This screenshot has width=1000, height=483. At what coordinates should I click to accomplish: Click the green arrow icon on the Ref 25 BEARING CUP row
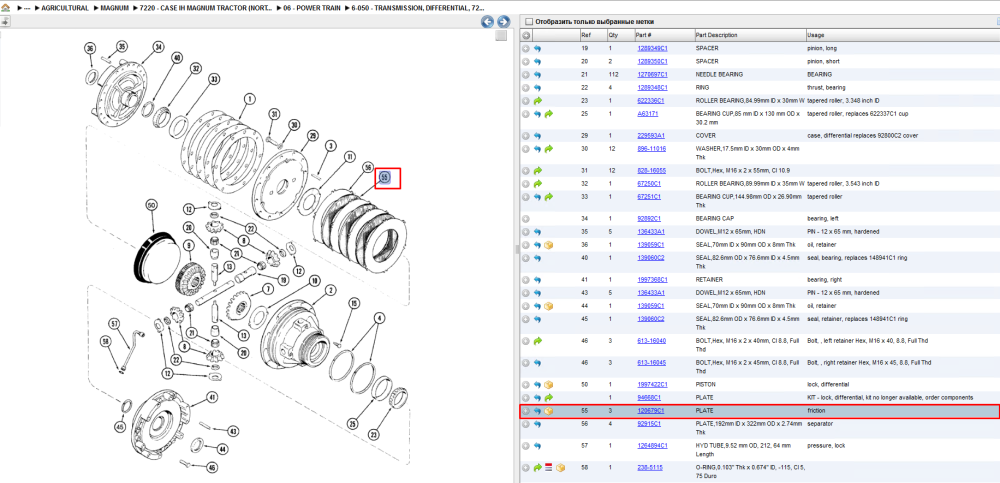click(548, 114)
